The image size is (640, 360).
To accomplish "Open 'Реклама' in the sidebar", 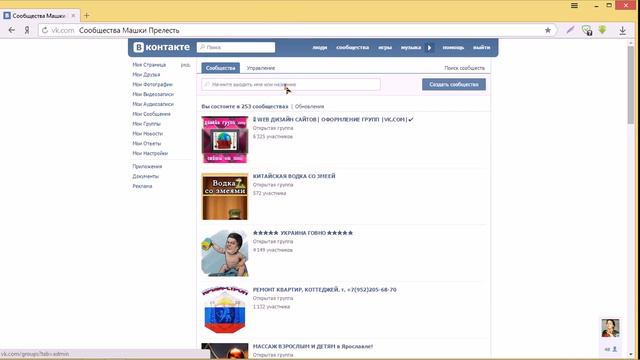I will tap(142, 186).
